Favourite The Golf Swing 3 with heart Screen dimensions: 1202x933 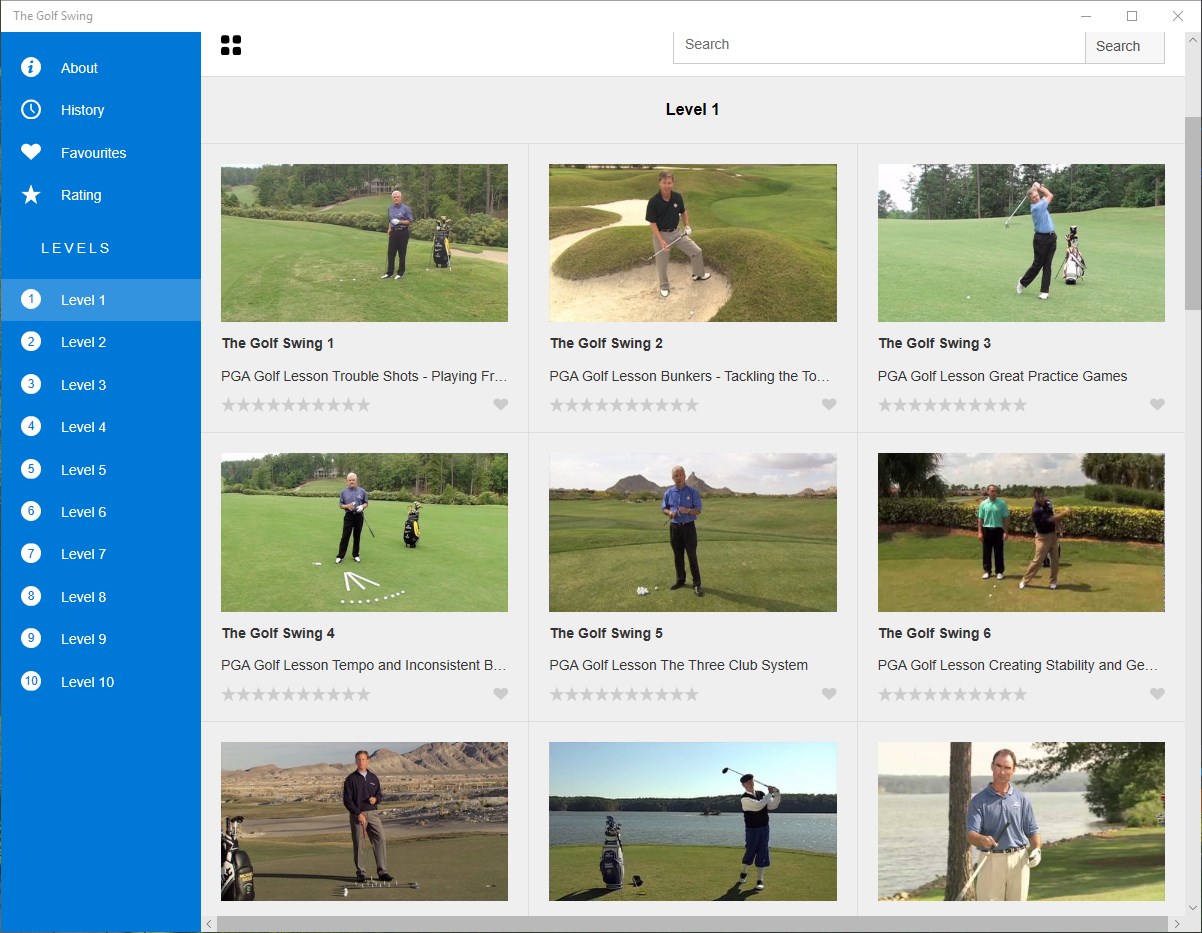(x=1157, y=404)
